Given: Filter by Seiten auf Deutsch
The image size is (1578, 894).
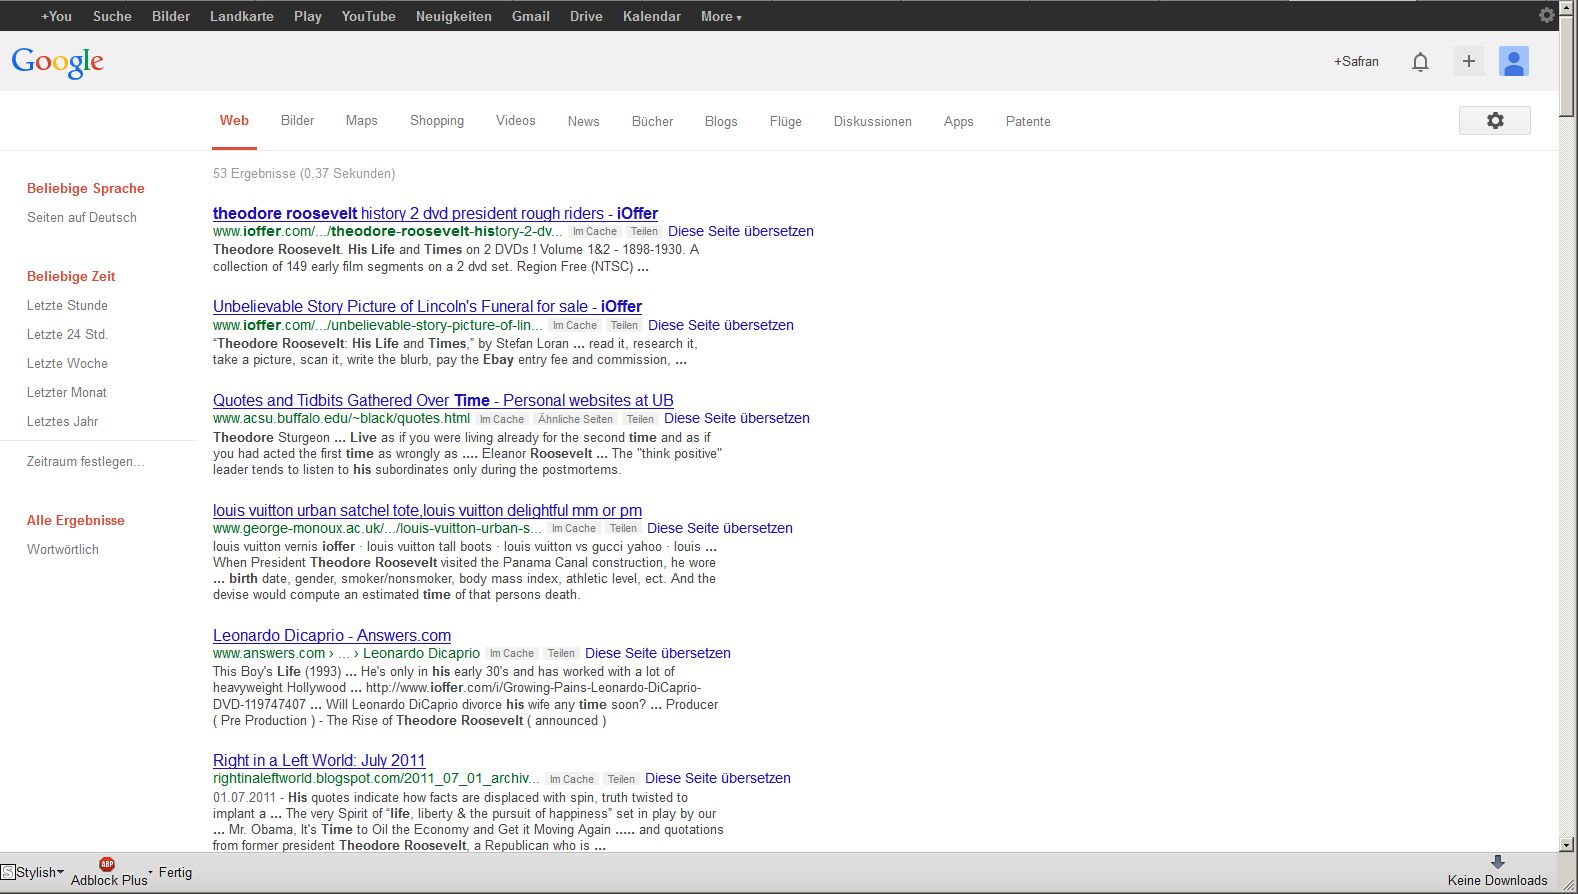Looking at the screenshot, I should coord(82,217).
